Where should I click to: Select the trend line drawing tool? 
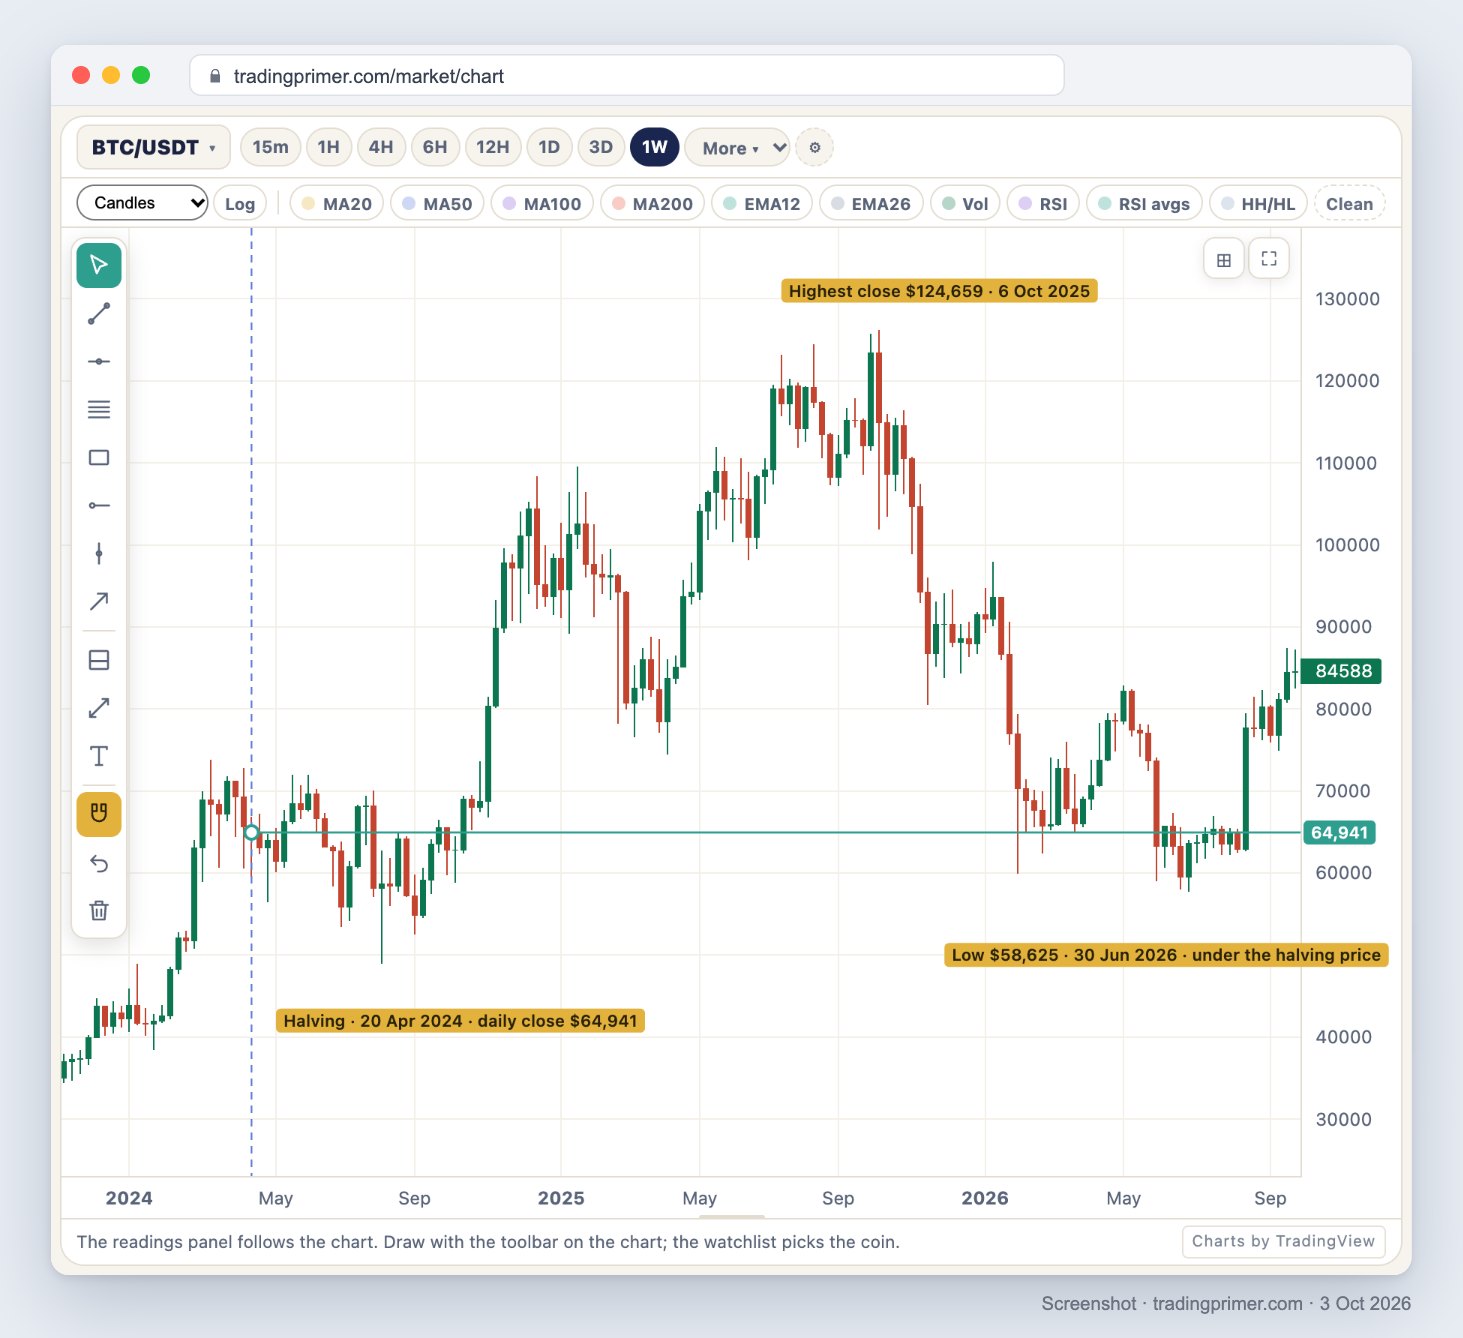point(99,314)
